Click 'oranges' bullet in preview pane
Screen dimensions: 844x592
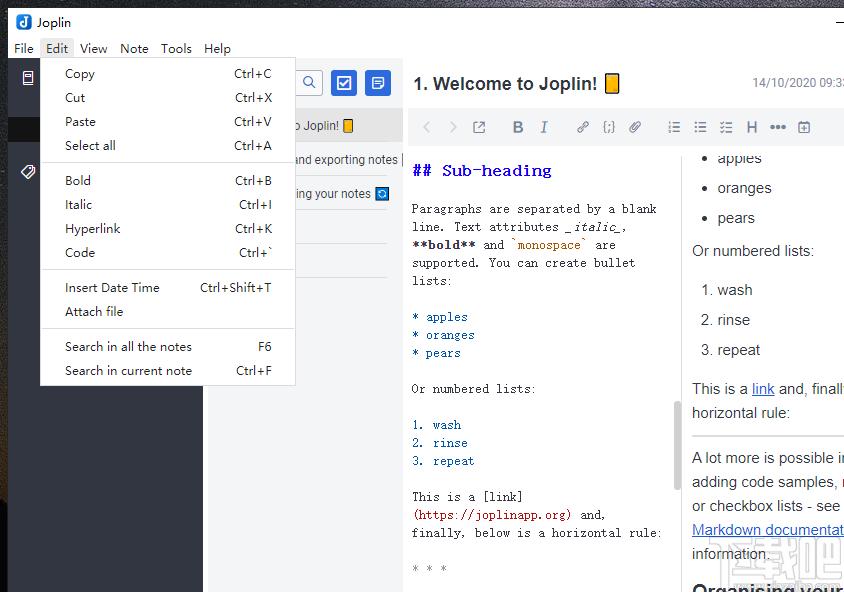click(x=744, y=188)
